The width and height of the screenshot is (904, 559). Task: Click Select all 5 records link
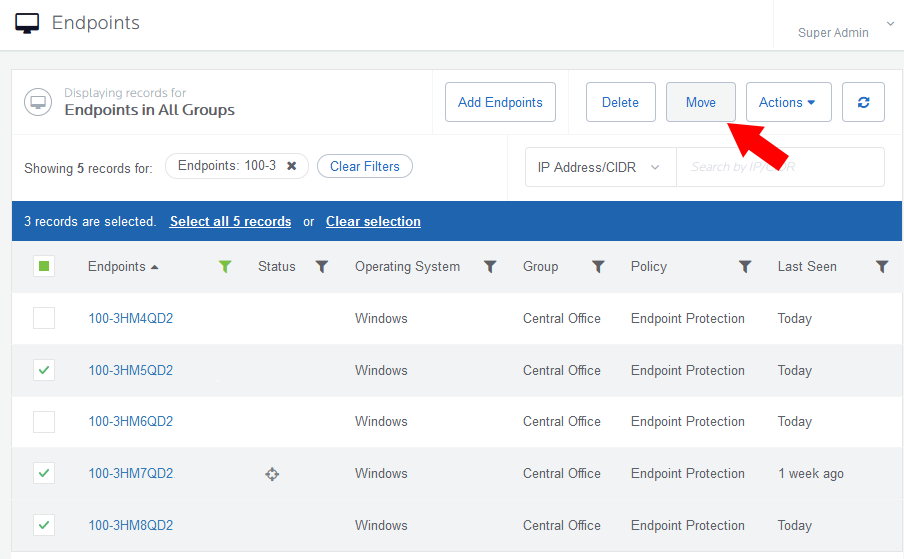[x=230, y=221]
